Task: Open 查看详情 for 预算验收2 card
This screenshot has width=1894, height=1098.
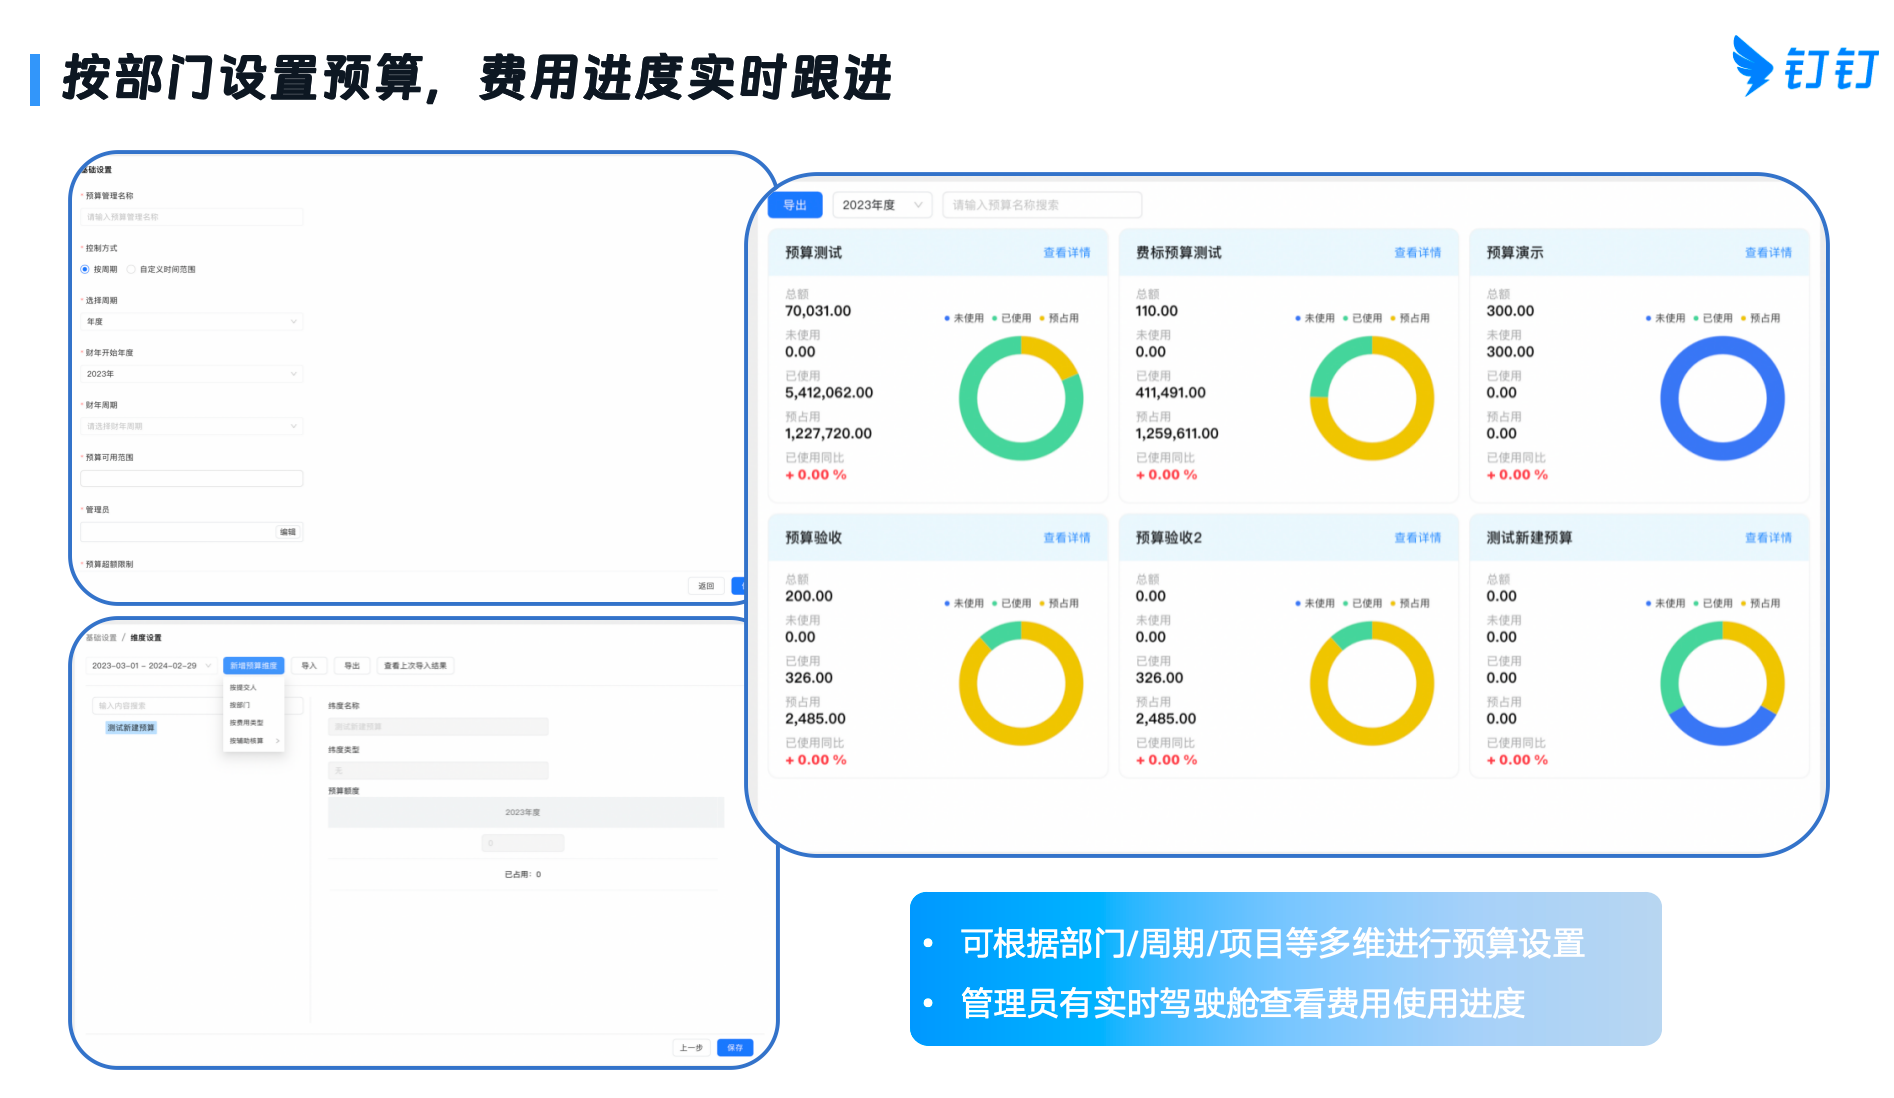Action: (x=1418, y=538)
